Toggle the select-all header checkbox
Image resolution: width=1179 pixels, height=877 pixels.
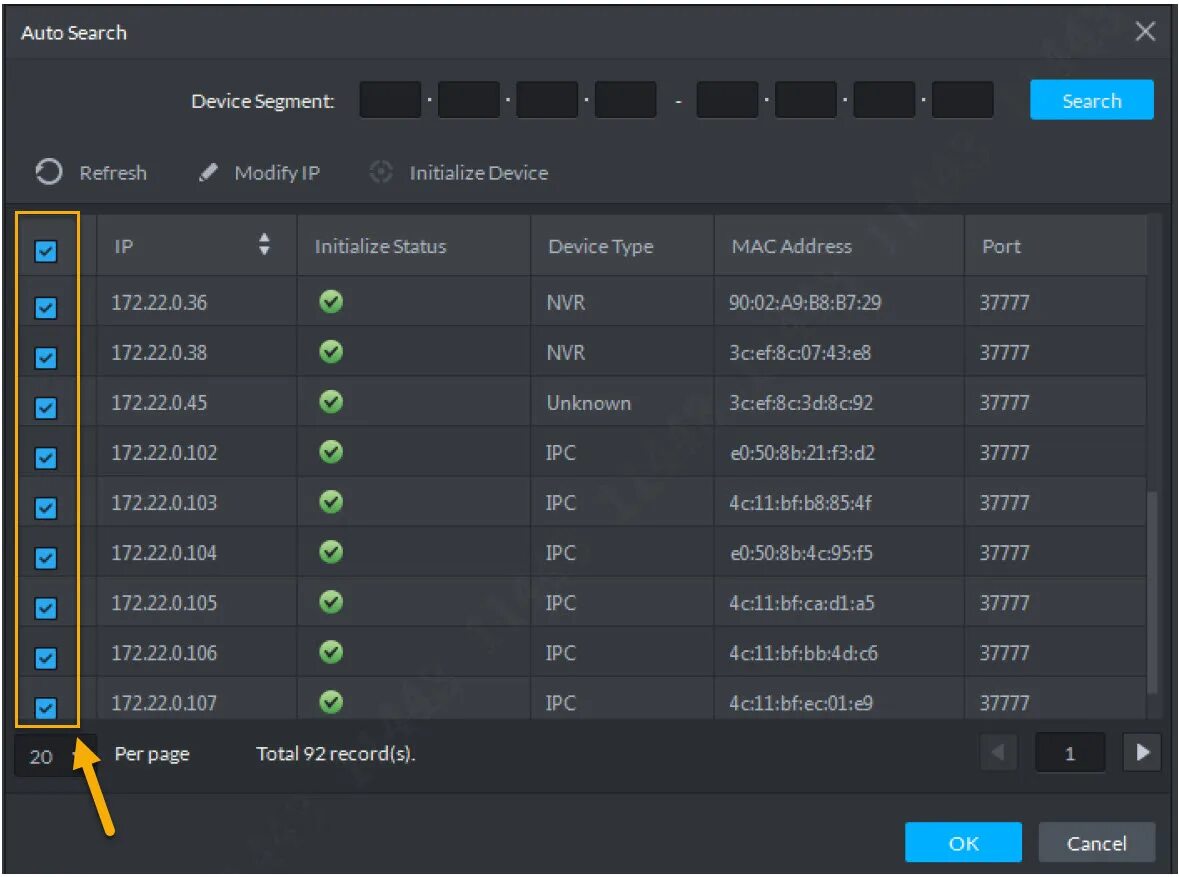(x=46, y=251)
